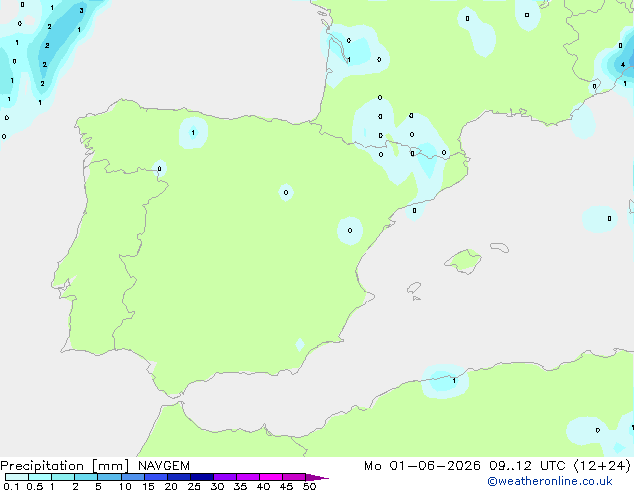Click the 'Precipitation' title word
The height and width of the screenshot is (490, 634).
[42, 466]
